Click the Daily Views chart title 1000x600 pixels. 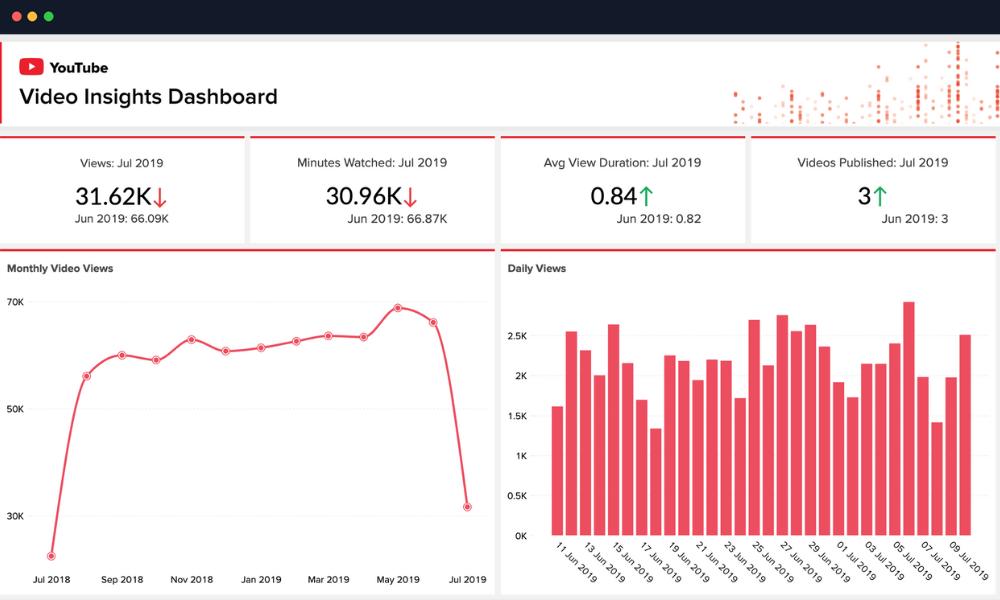[x=537, y=268]
